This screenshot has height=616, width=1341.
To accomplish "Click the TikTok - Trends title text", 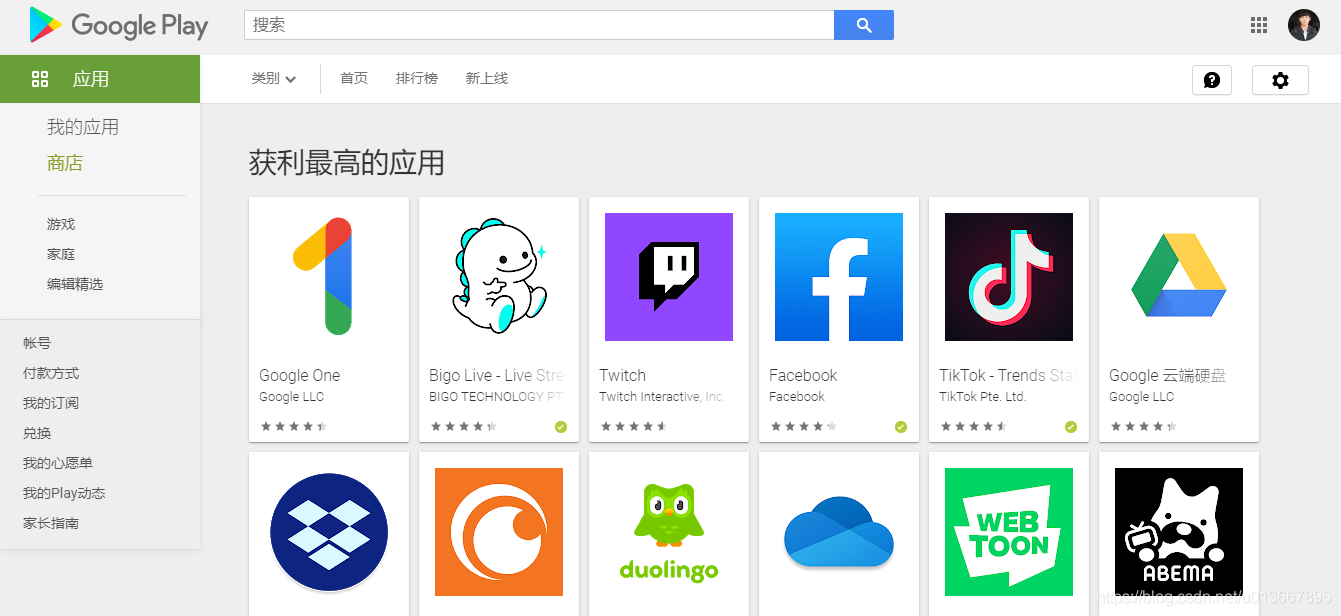I will coord(1008,375).
